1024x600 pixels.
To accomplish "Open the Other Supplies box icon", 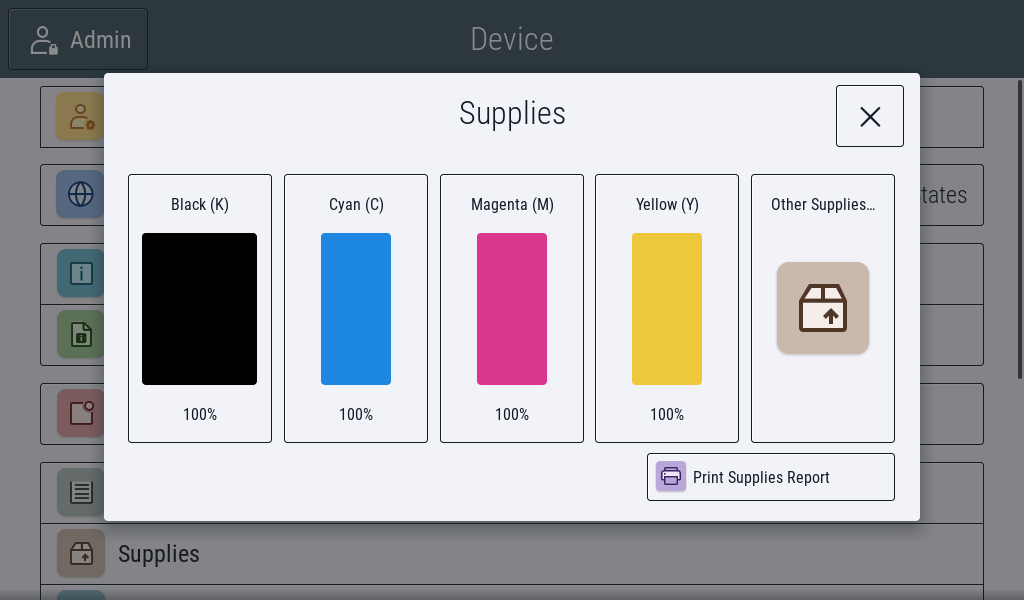I will click(x=822, y=308).
